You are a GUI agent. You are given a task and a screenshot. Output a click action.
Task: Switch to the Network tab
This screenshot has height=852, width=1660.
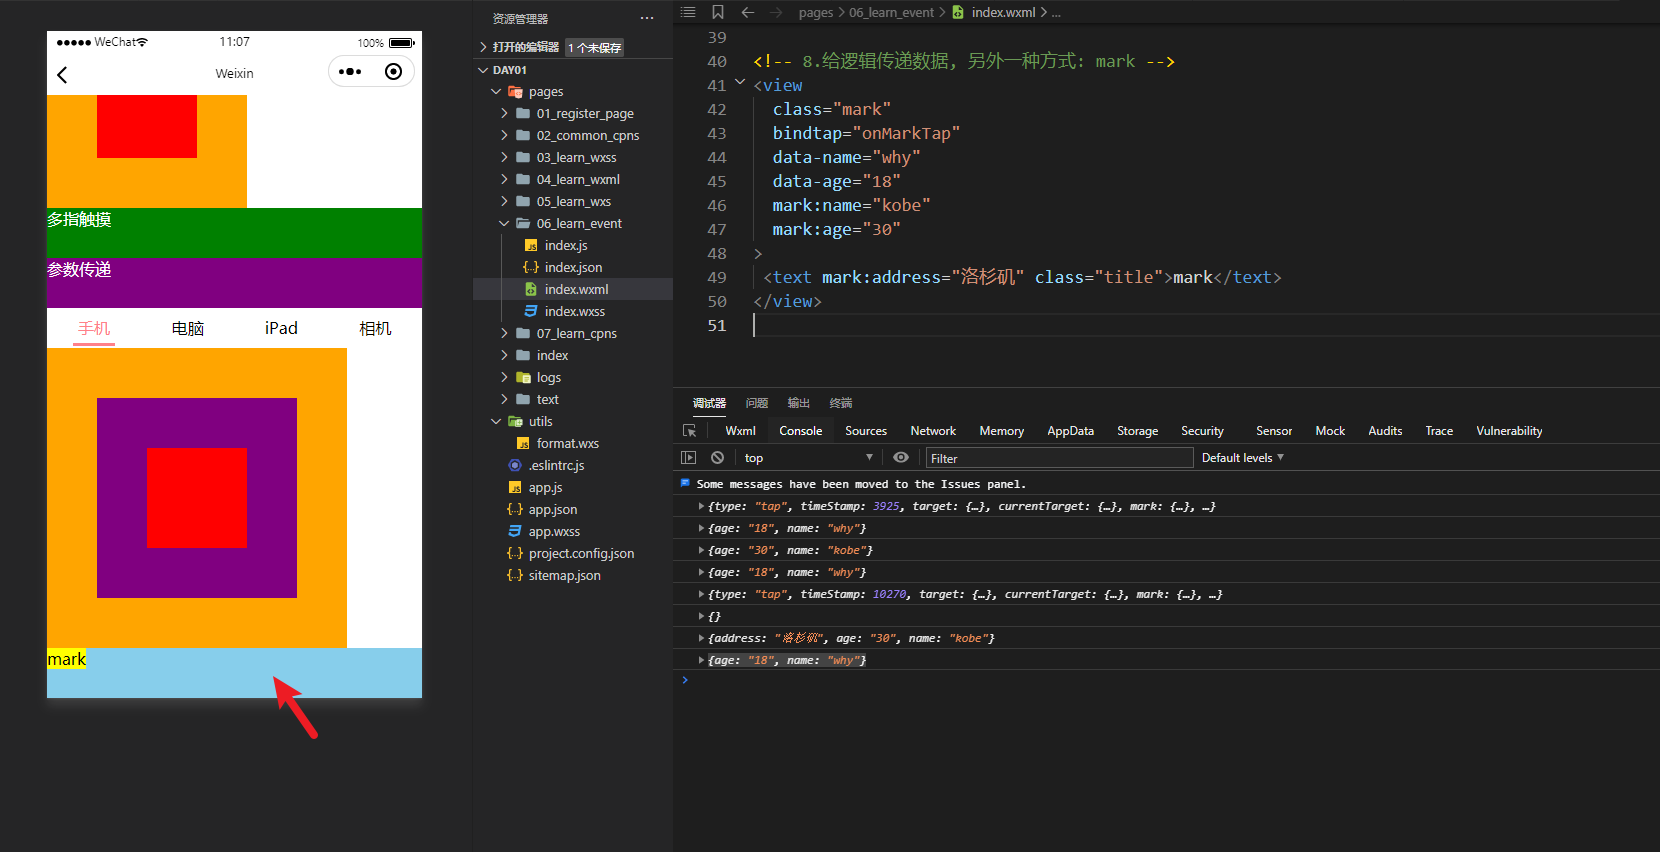[x=933, y=431]
